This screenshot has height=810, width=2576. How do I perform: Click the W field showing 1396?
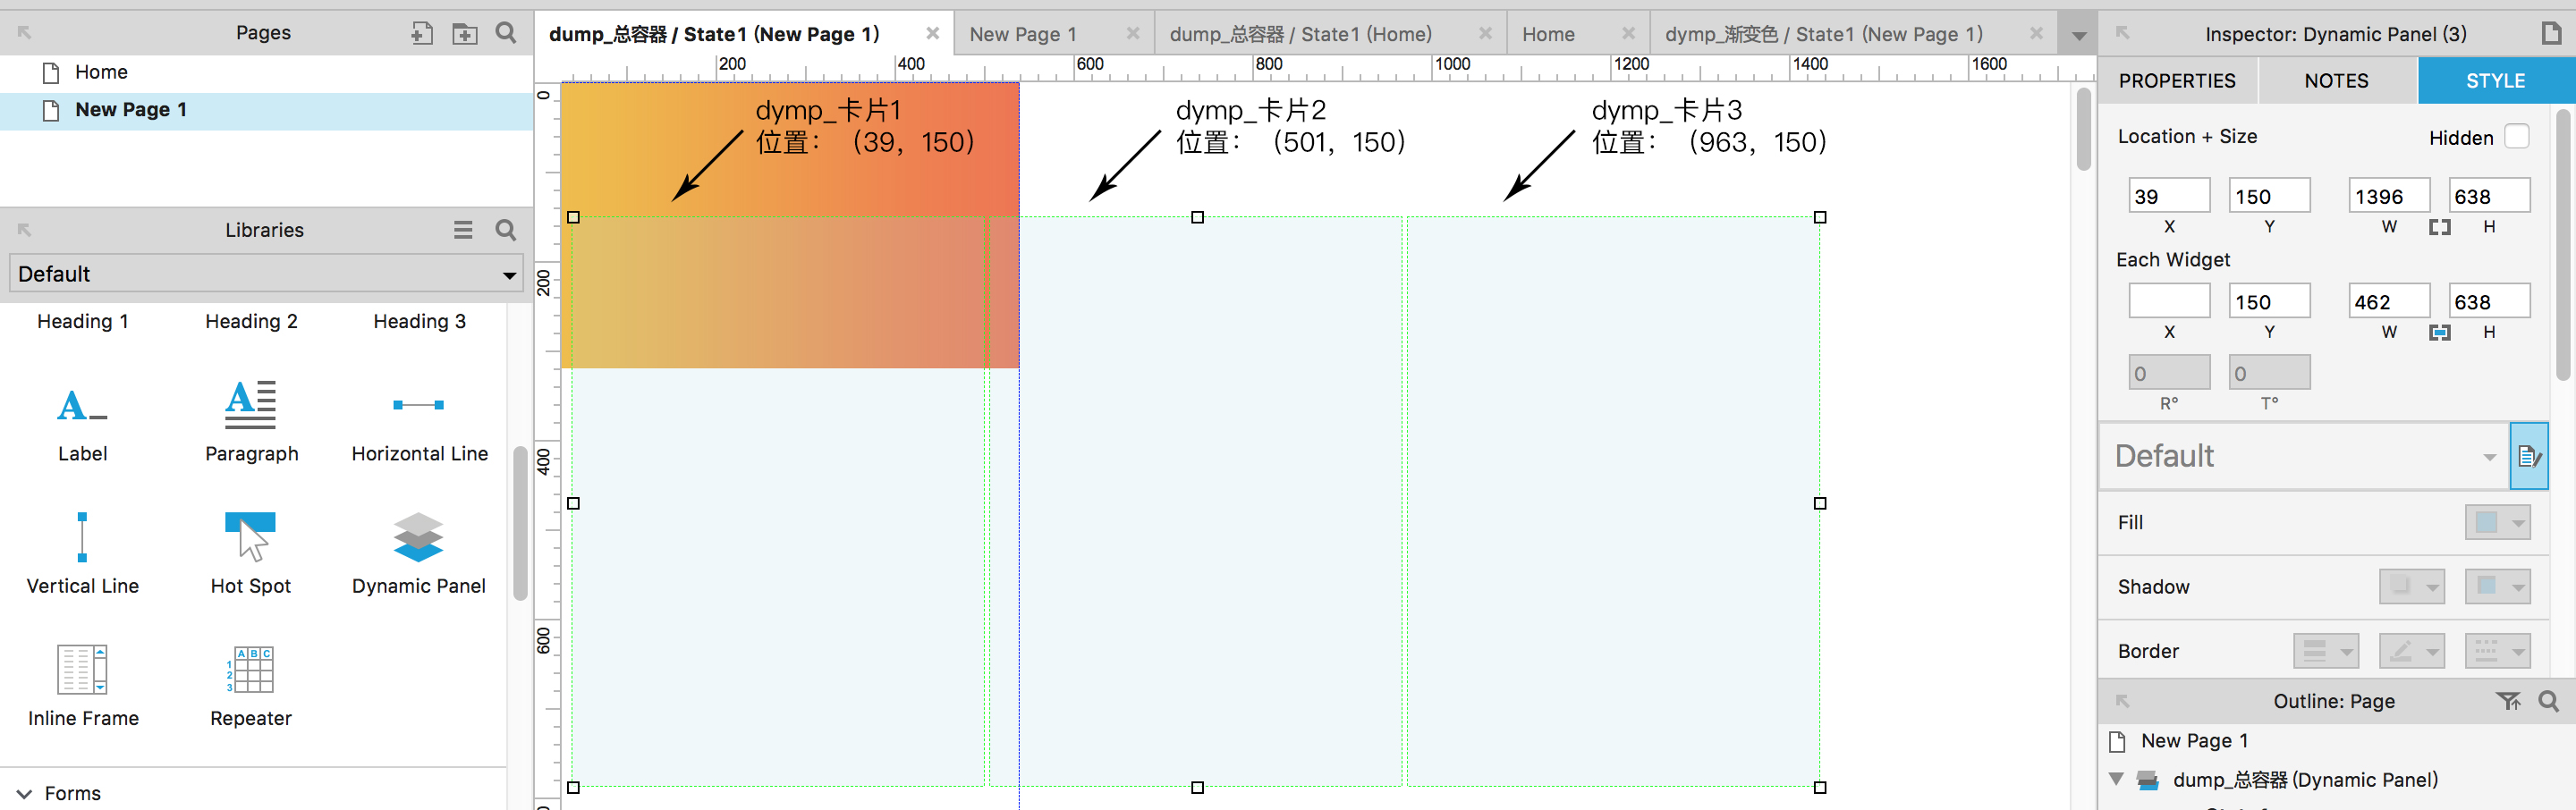(2389, 196)
